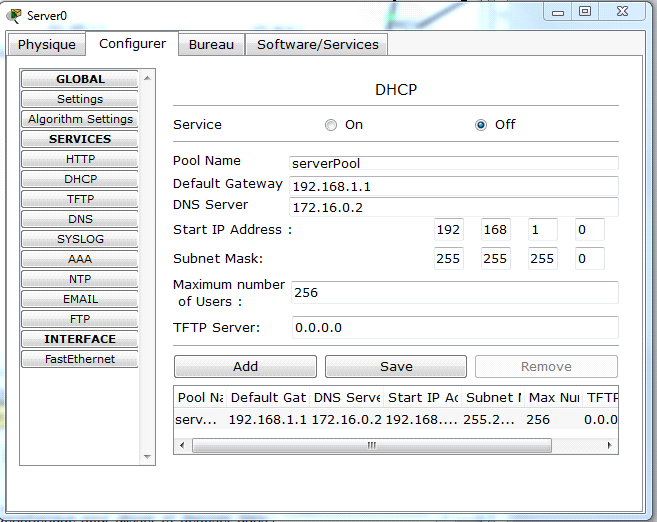The width and height of the screenshot is (657, 522).
Task: Click in the Pool Name field
Action: click(454, 162)
